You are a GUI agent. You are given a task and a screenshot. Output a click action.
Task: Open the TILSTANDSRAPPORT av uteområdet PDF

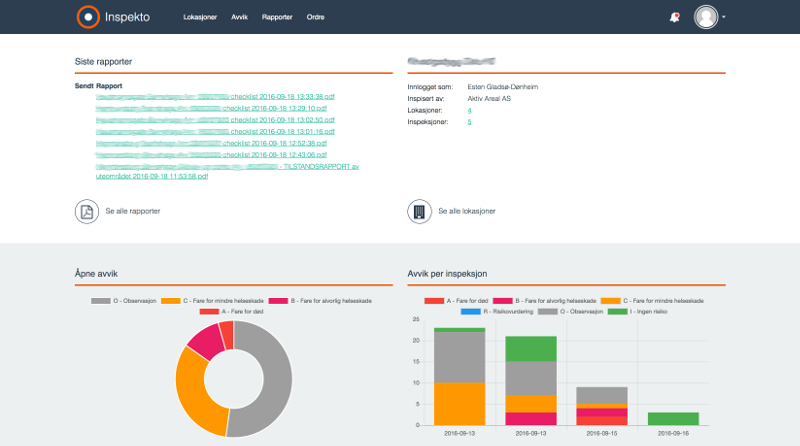click(227, 171)
